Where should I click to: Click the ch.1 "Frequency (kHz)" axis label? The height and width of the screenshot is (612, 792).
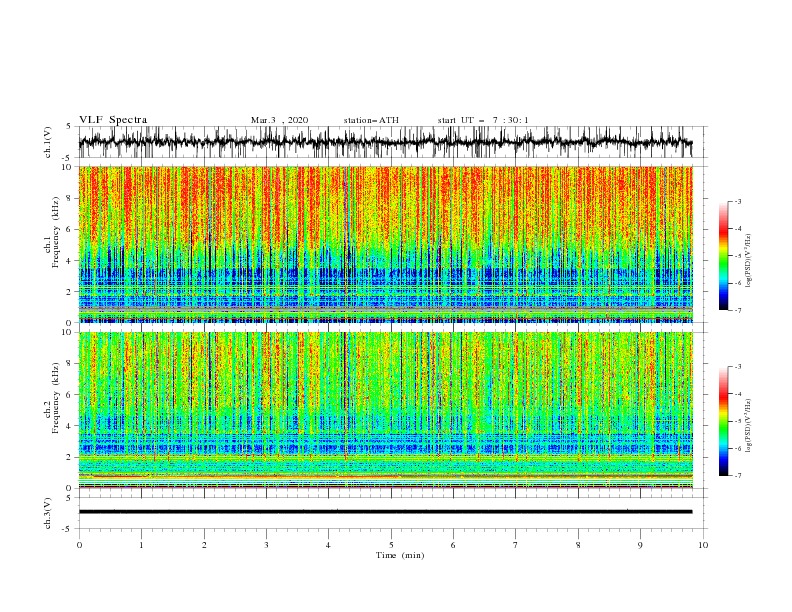56,232
